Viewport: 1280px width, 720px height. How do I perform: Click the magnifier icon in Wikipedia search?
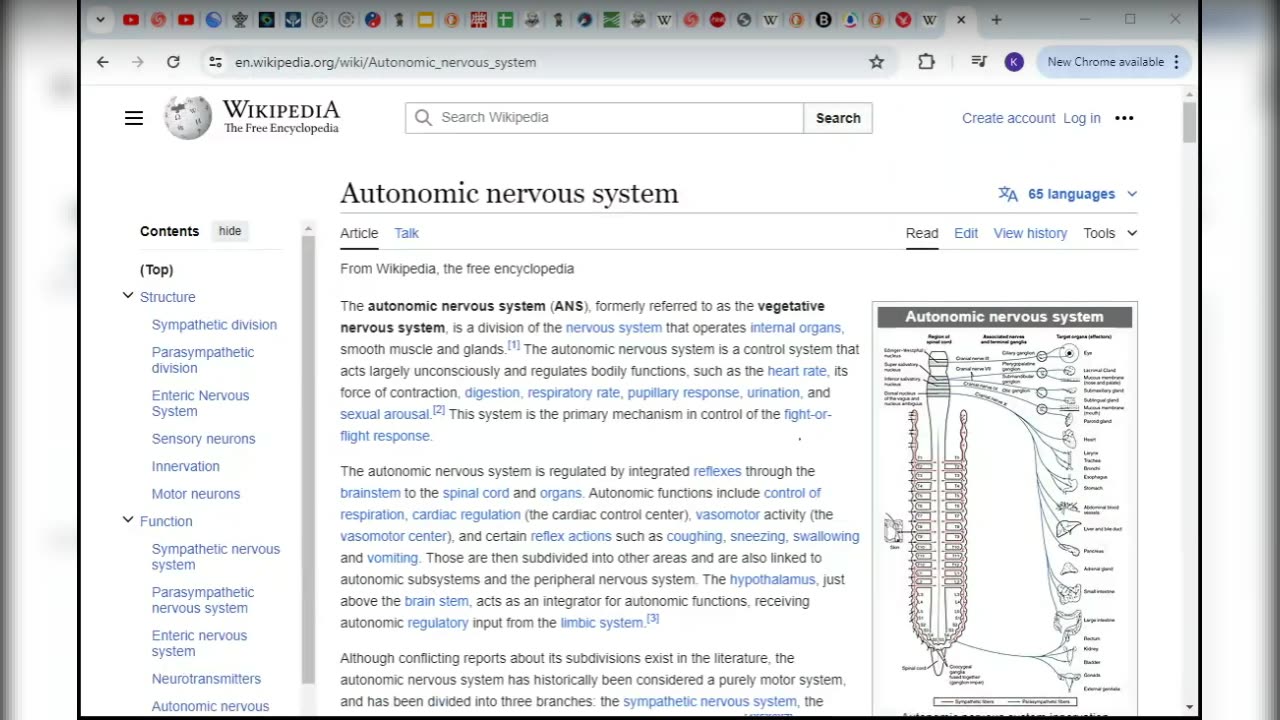pyautogui.click(x=423, y=118)
